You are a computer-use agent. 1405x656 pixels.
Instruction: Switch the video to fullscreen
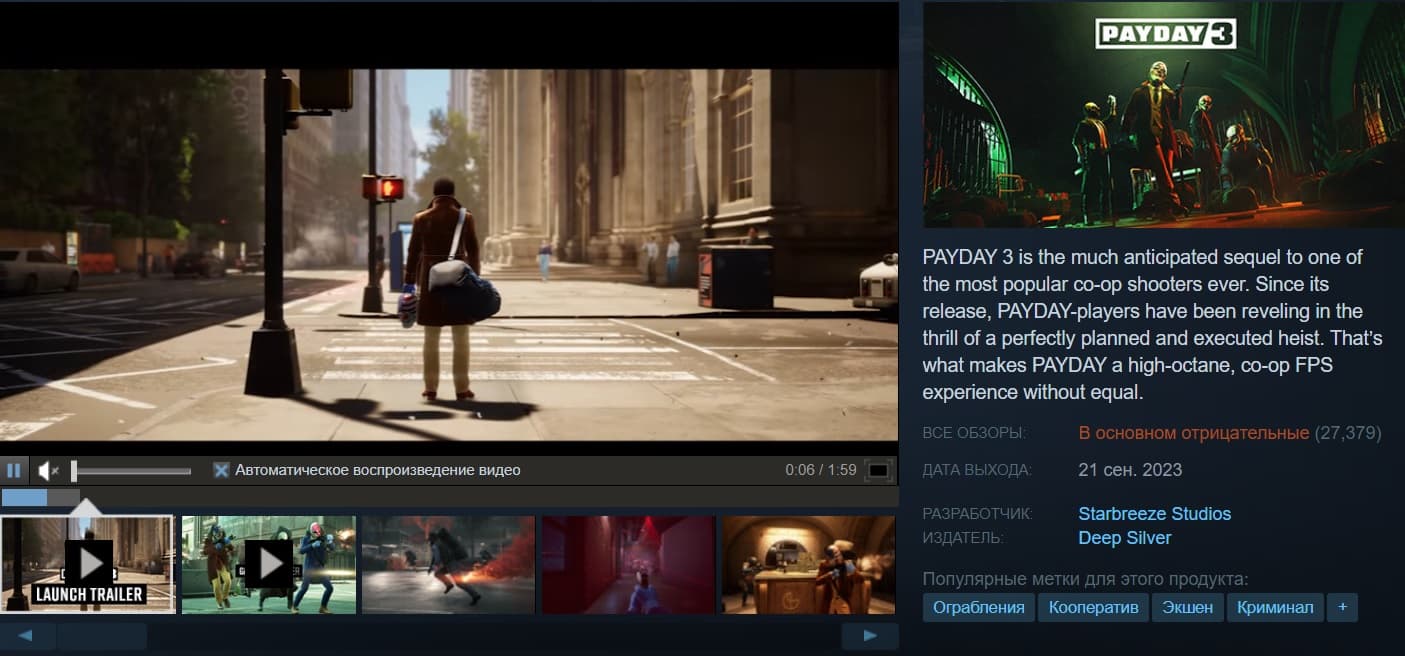878,470
